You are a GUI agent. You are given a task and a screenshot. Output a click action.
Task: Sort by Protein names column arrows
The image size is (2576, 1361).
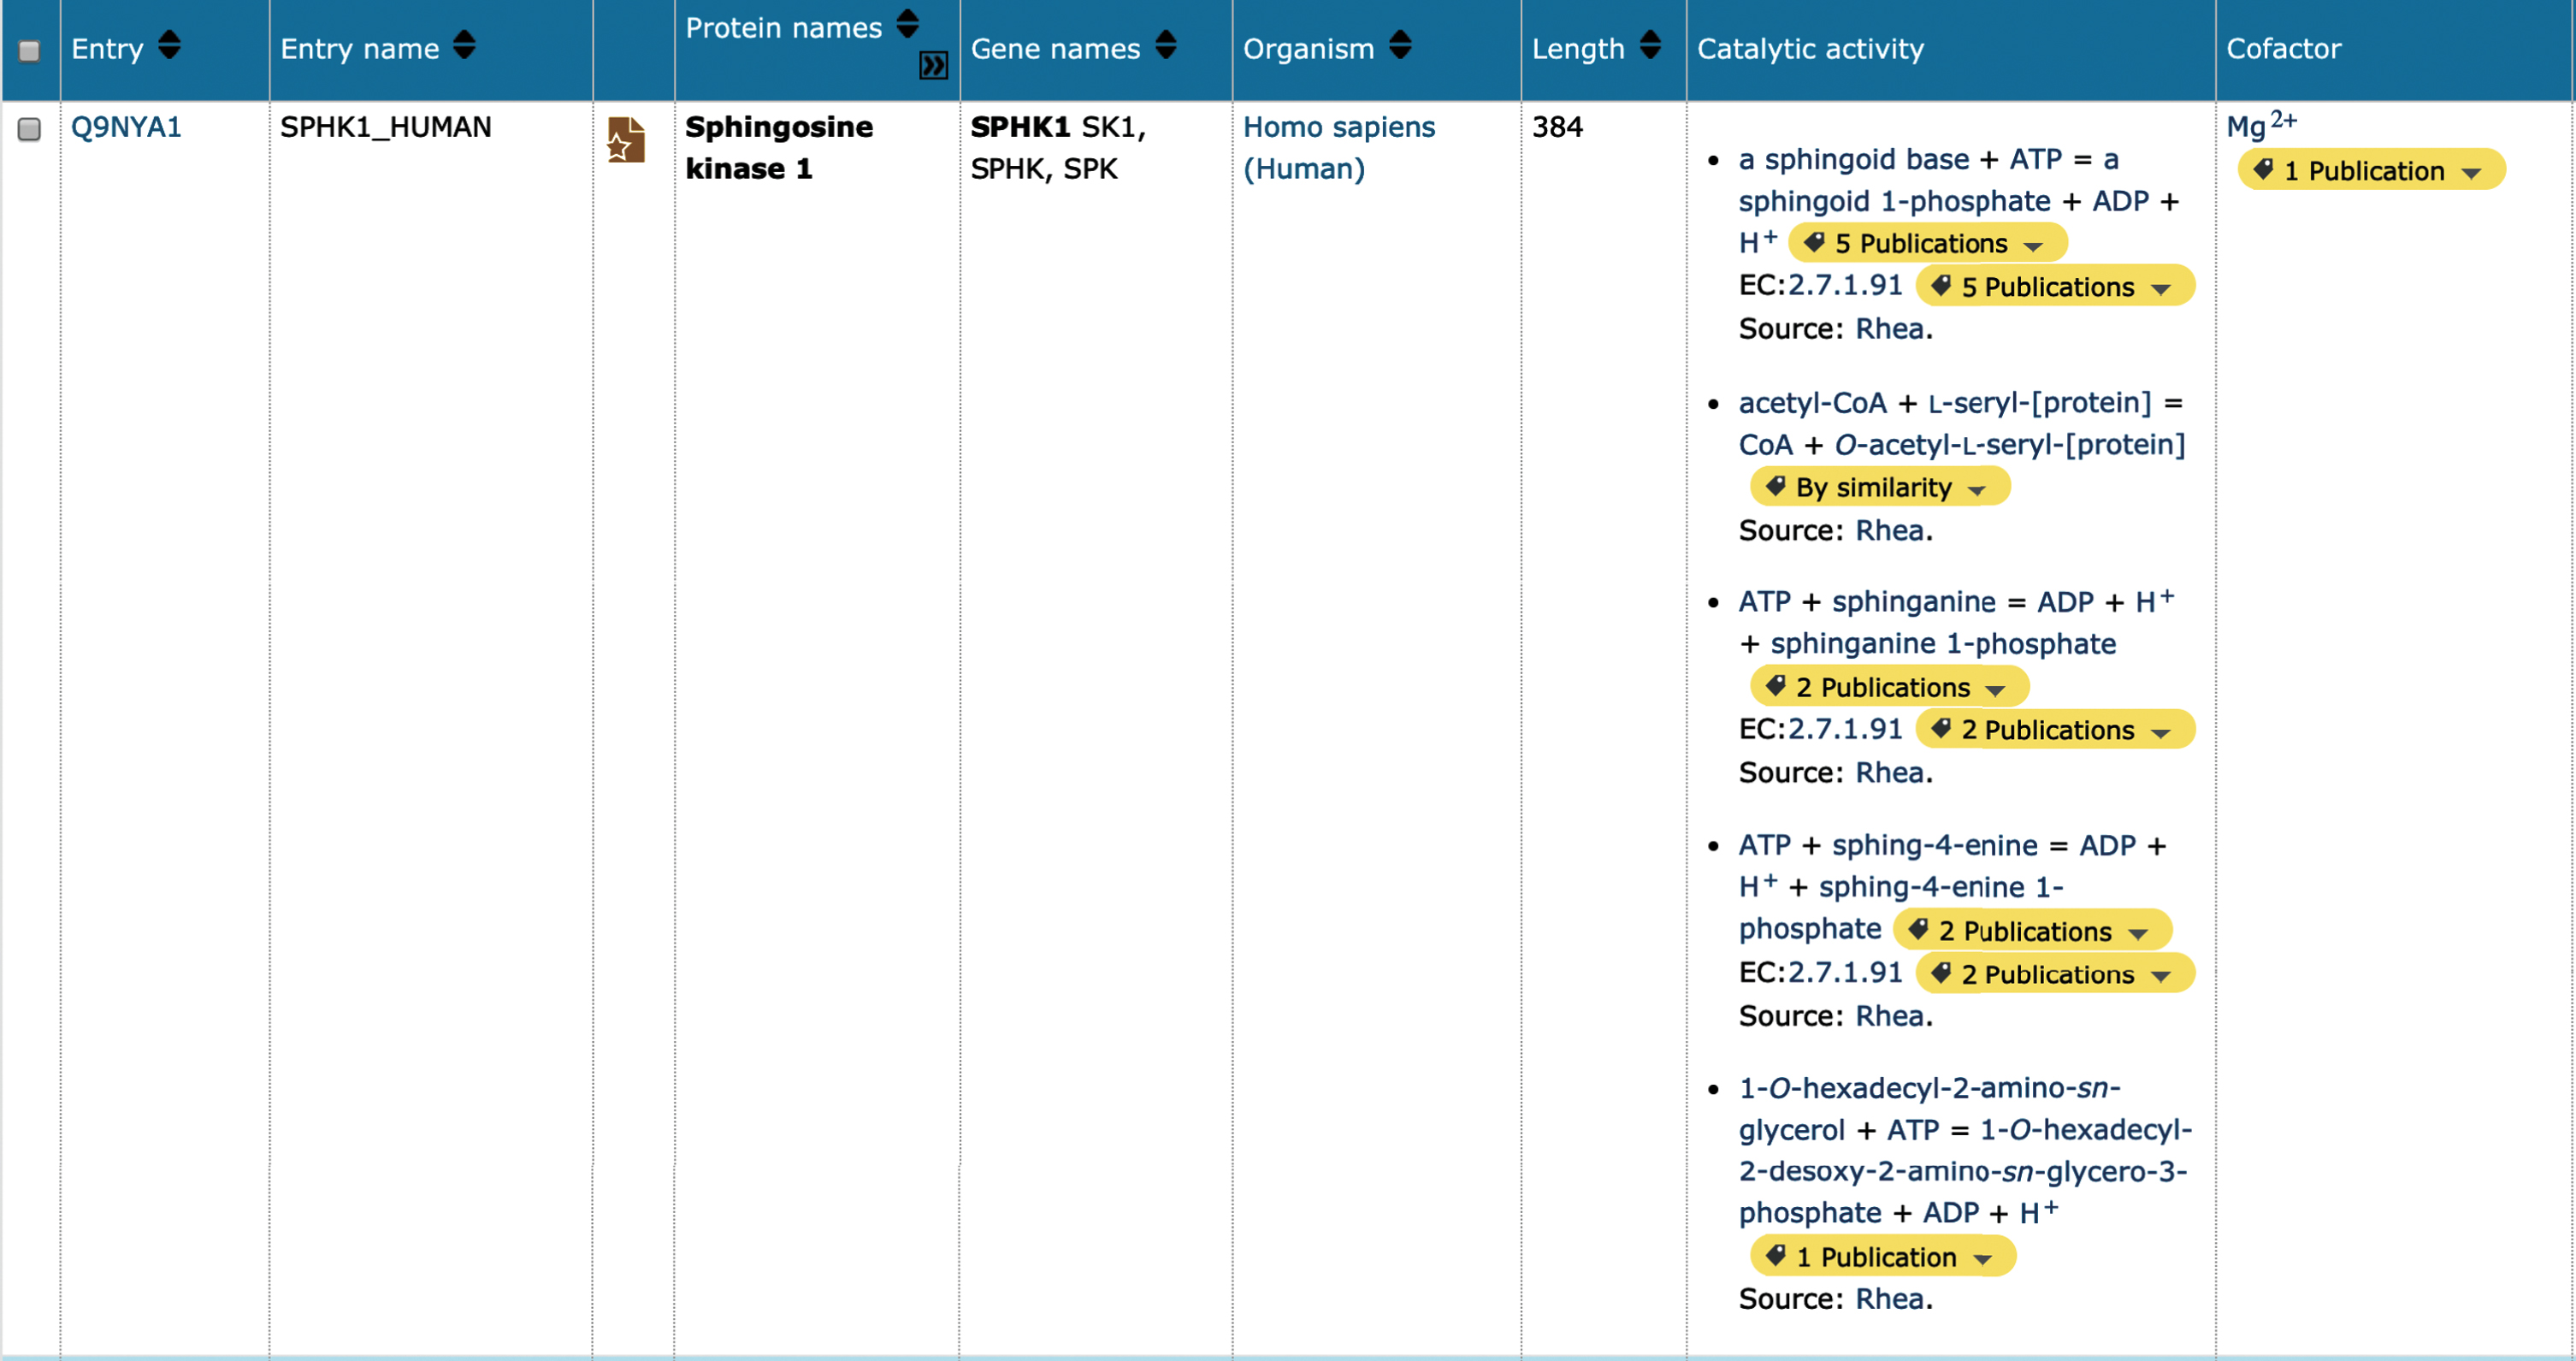(907, 24)
